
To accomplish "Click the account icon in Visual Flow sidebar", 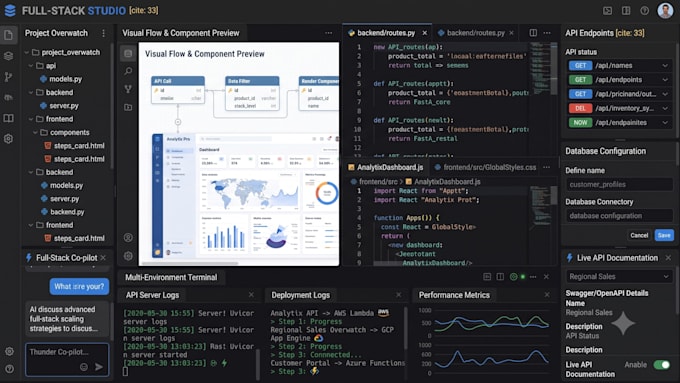I will click(128, 237).
